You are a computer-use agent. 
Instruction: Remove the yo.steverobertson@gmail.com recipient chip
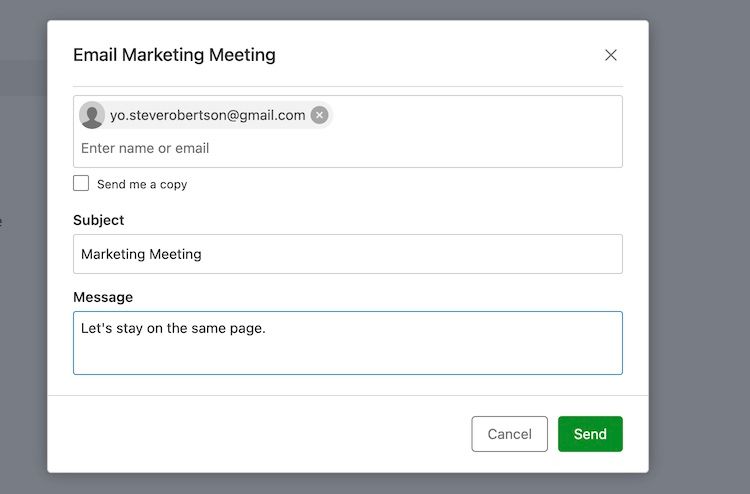tap(320, 115)
